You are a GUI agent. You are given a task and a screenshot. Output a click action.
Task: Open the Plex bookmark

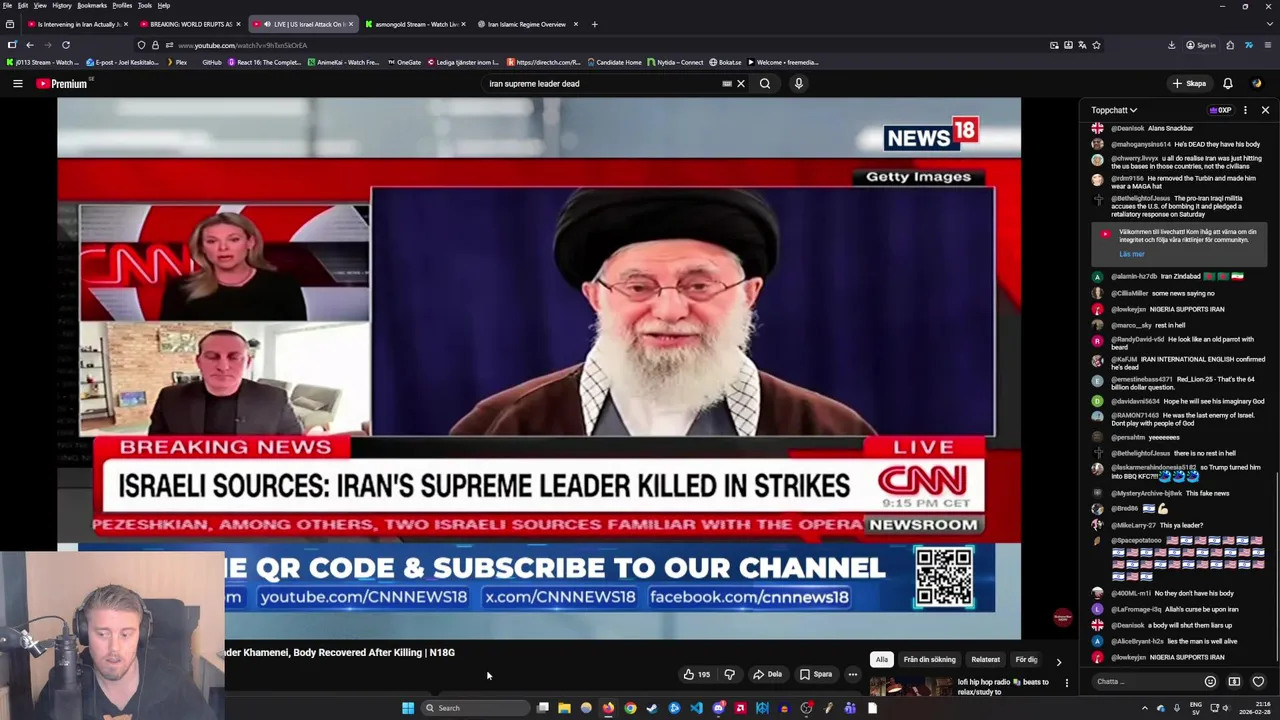[x=176, y=62]
